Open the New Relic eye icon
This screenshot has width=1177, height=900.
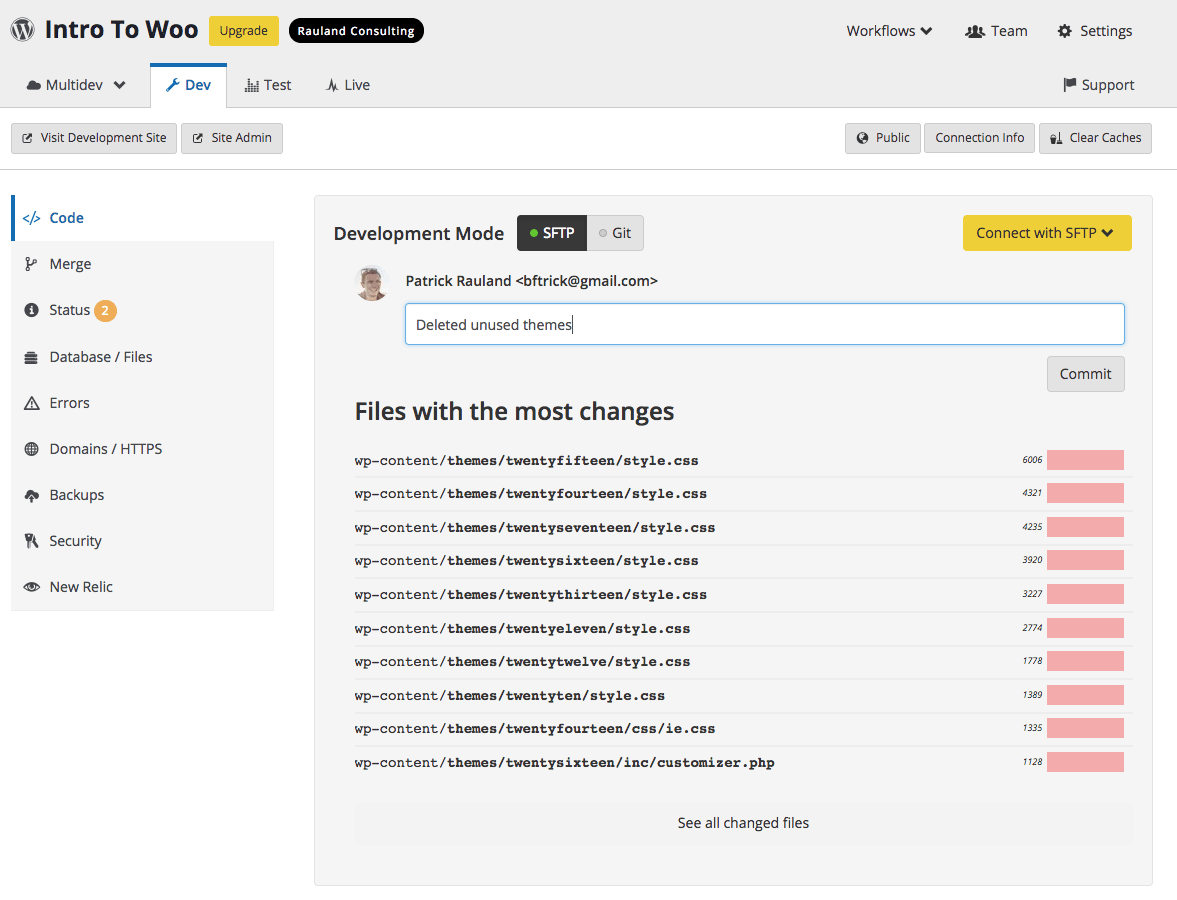click(31, 586)
